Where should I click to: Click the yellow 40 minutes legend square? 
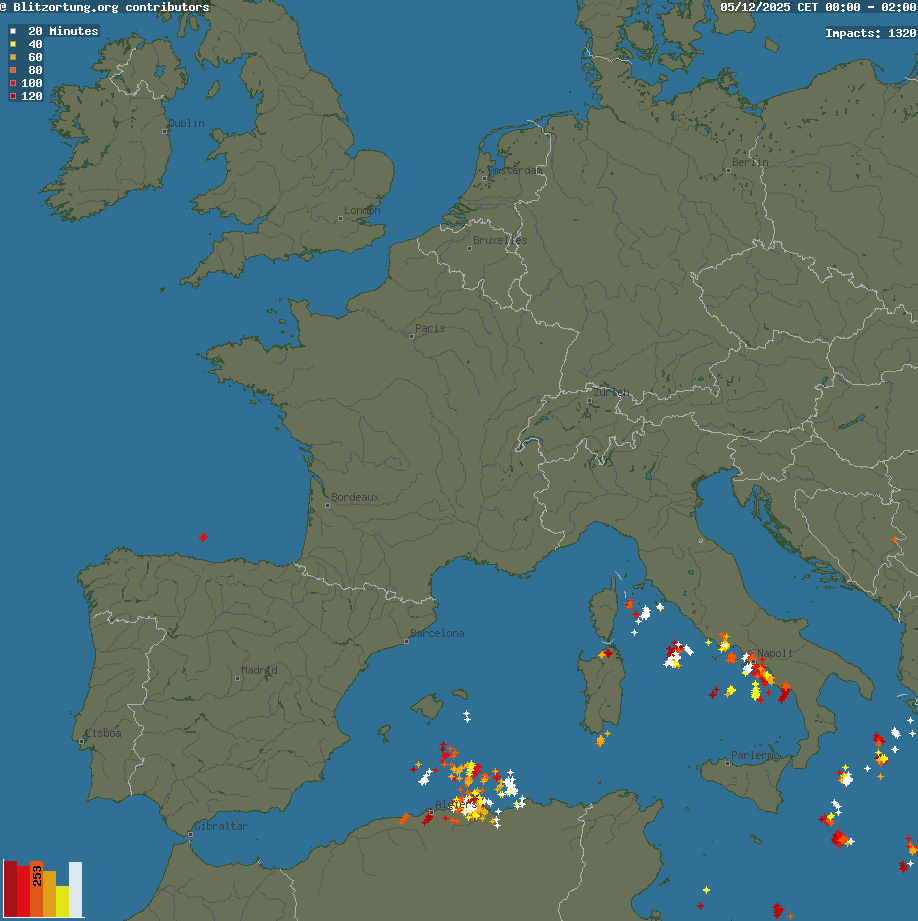13,44
